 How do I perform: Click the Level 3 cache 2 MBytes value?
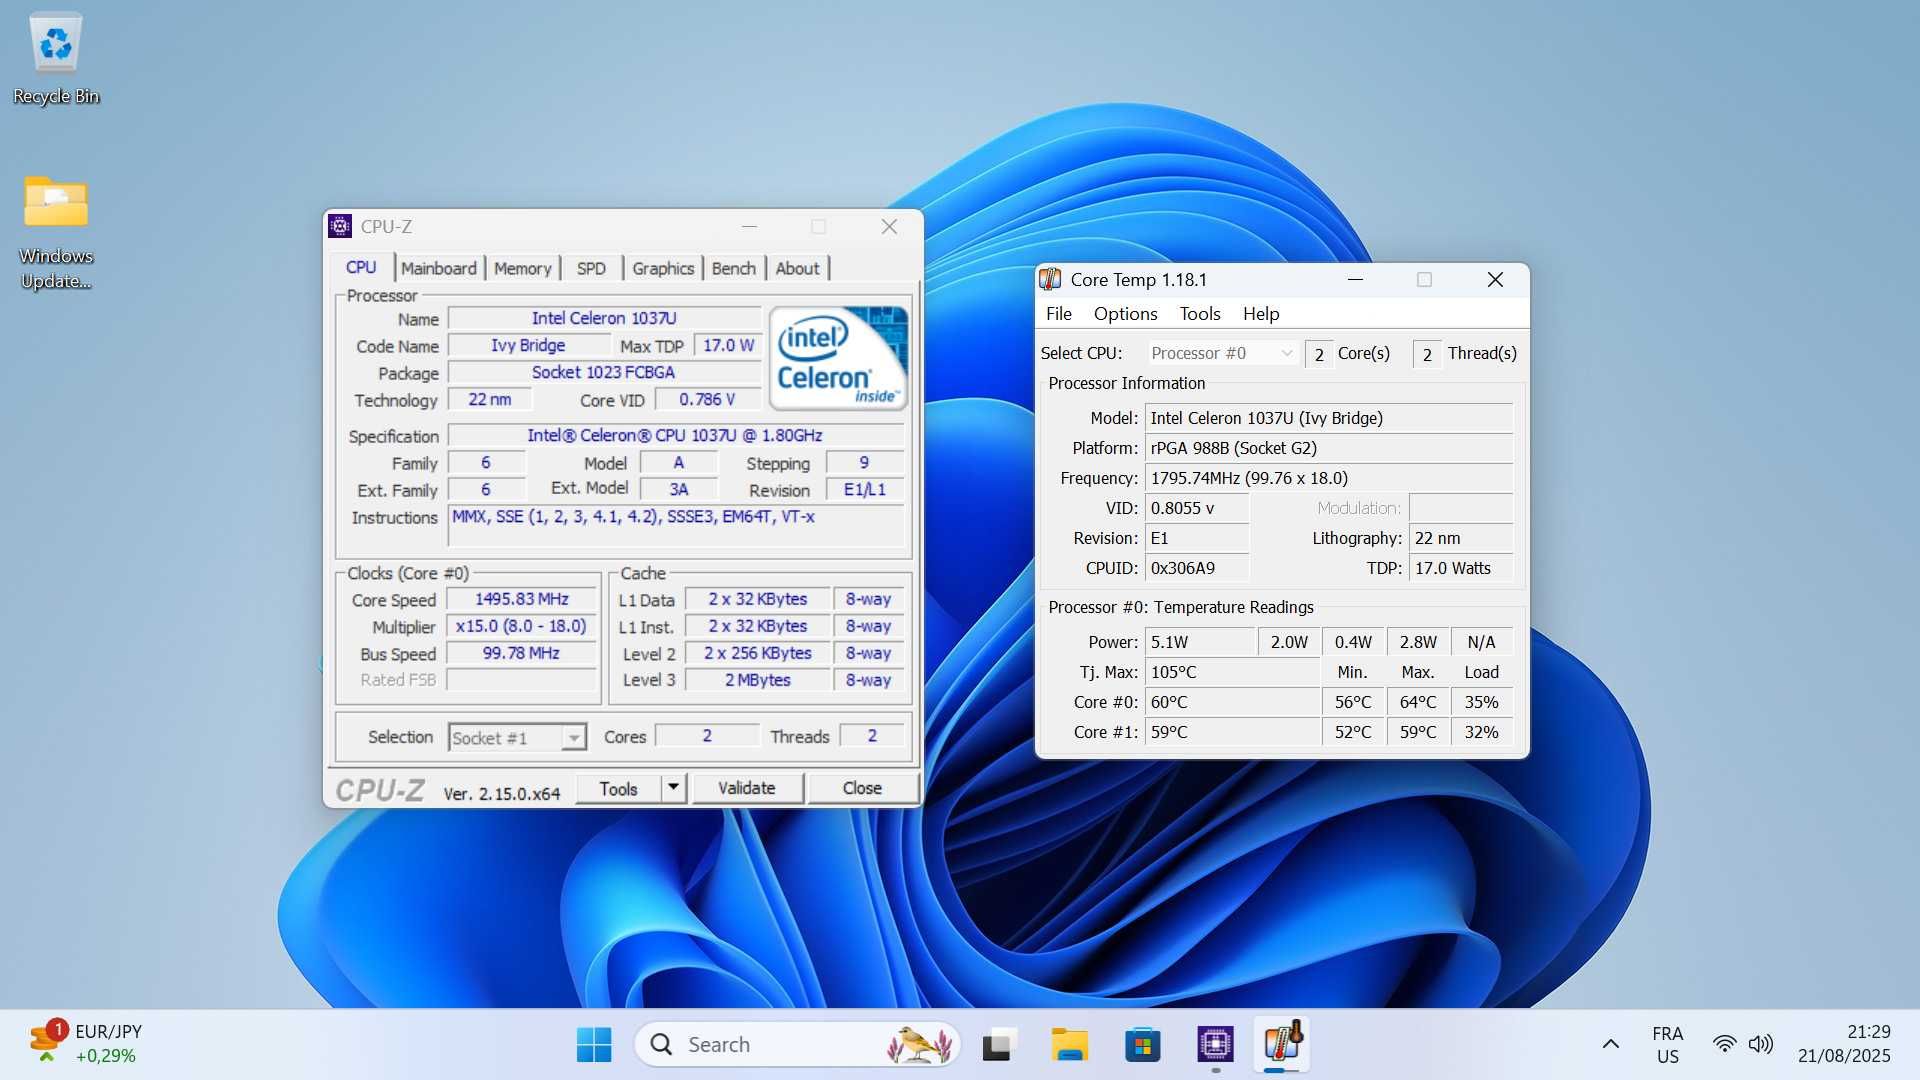pyautogui.click(x=757, y=680)
